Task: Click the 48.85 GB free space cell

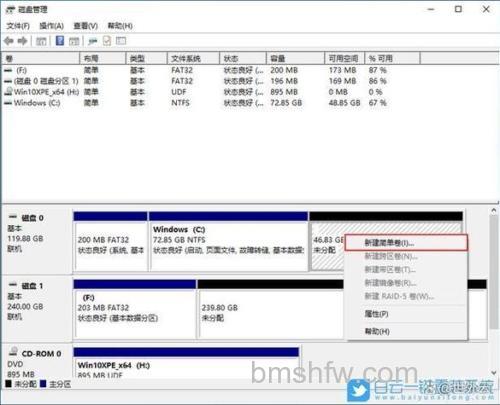Action: tap(344, 103)
